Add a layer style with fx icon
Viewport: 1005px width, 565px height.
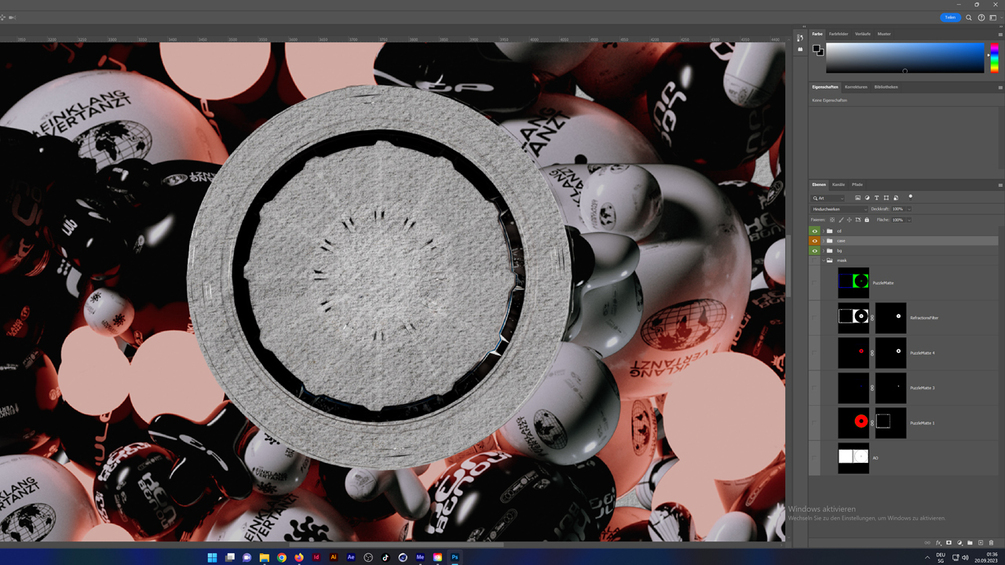click(x=938, y=543)
